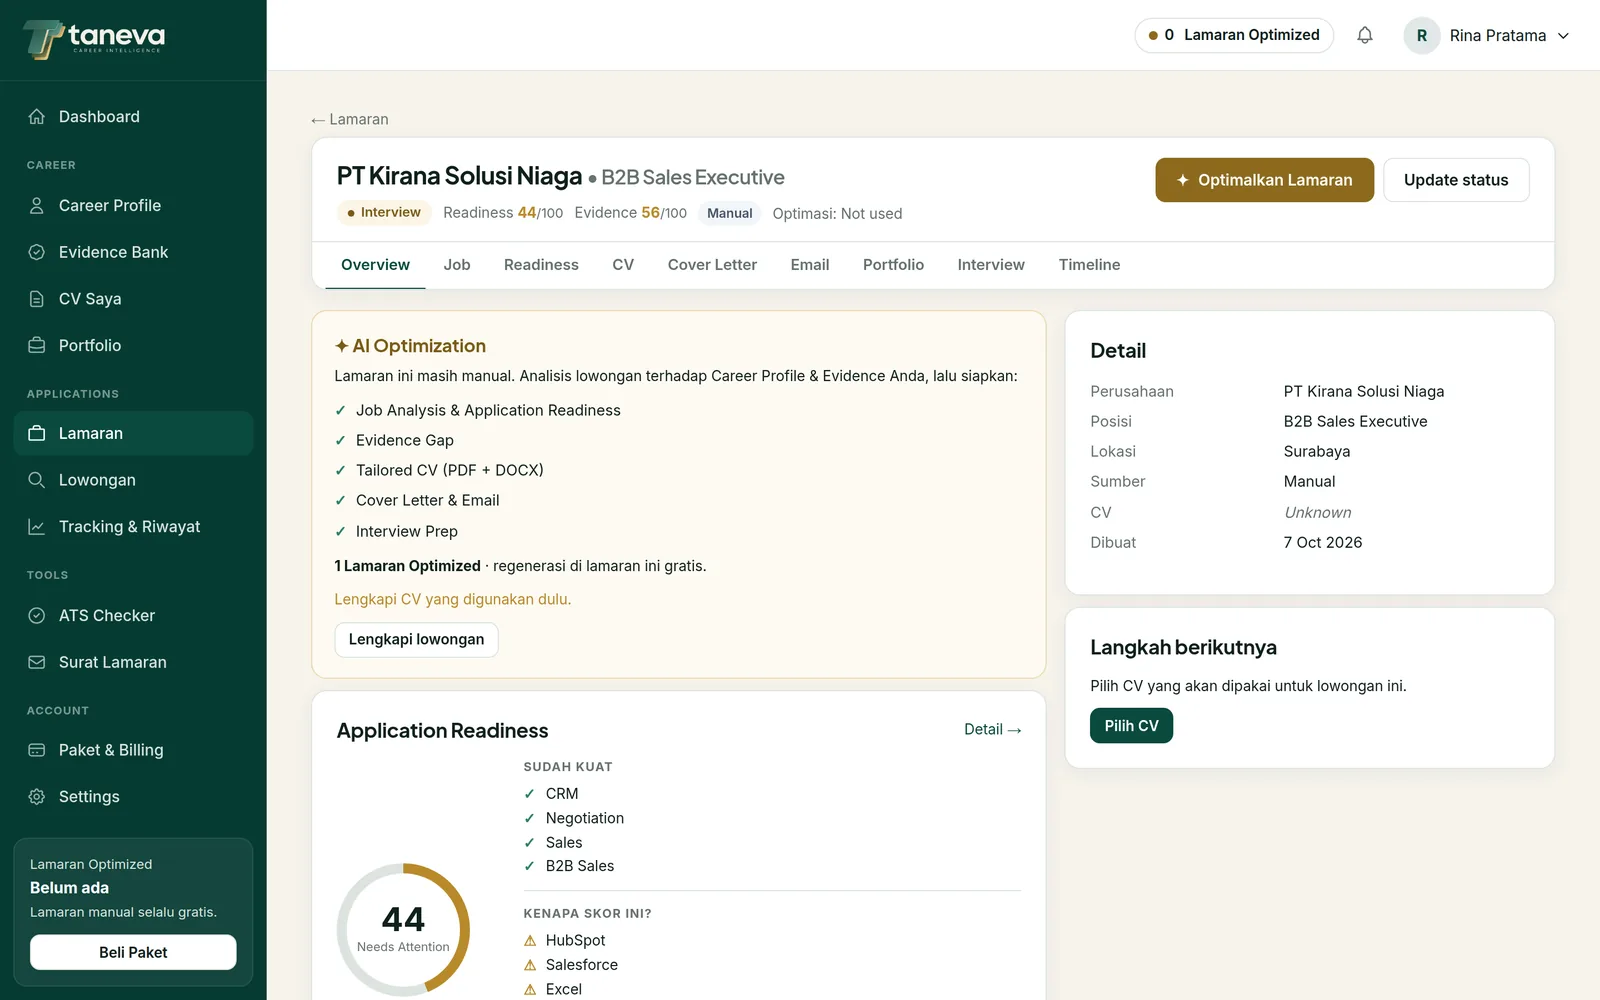This screenshot has height=1000, width=1600.
Task: Click the Negotiation strength item
Action: click(x=574, y=818)
